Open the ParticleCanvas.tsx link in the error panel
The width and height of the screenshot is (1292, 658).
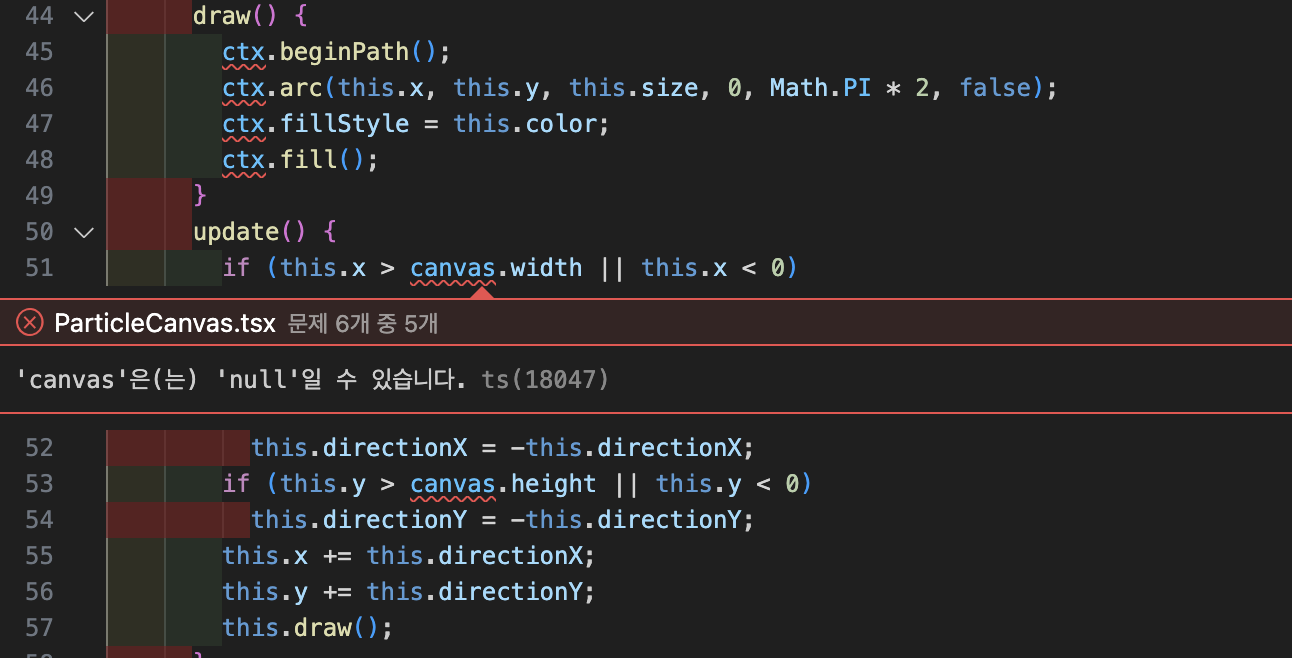tap(164, 322)
